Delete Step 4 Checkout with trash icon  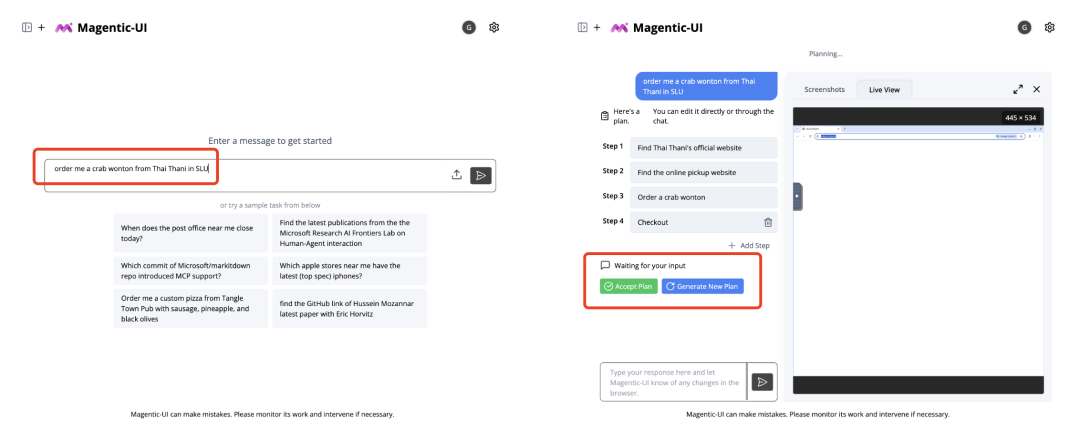coord(768,222)
